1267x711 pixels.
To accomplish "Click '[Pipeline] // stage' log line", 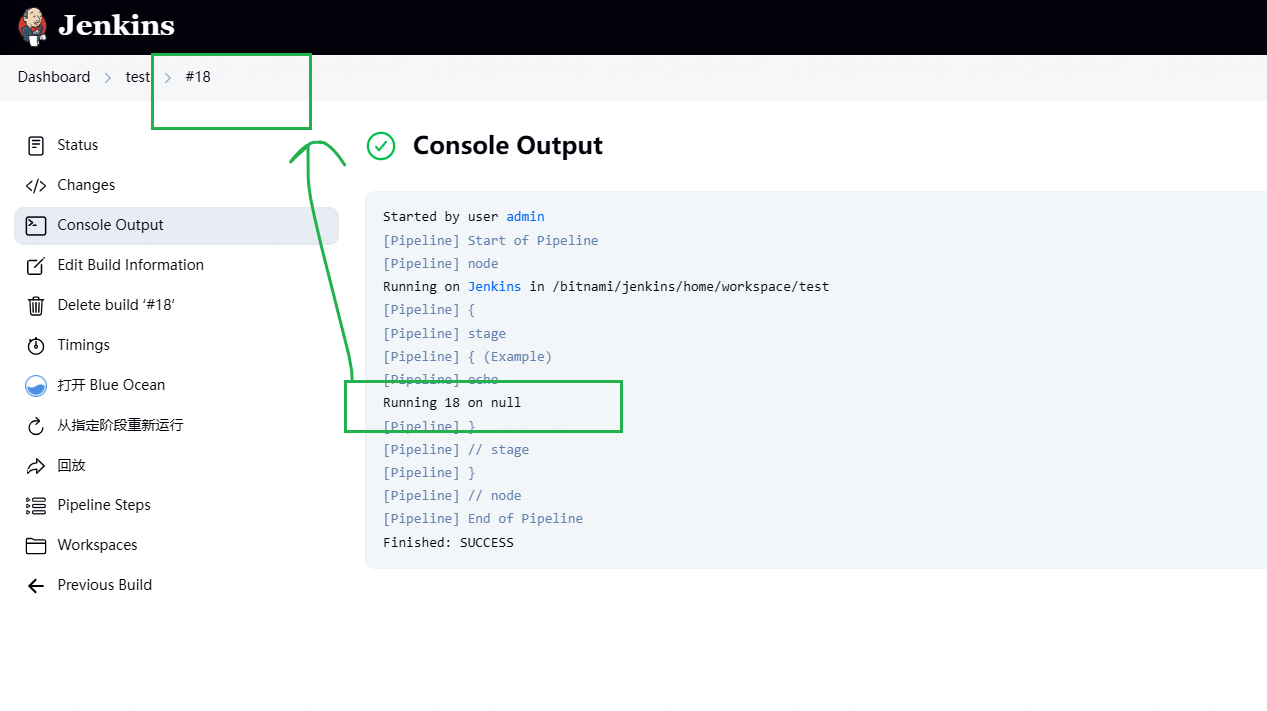I will coord(456,449).
